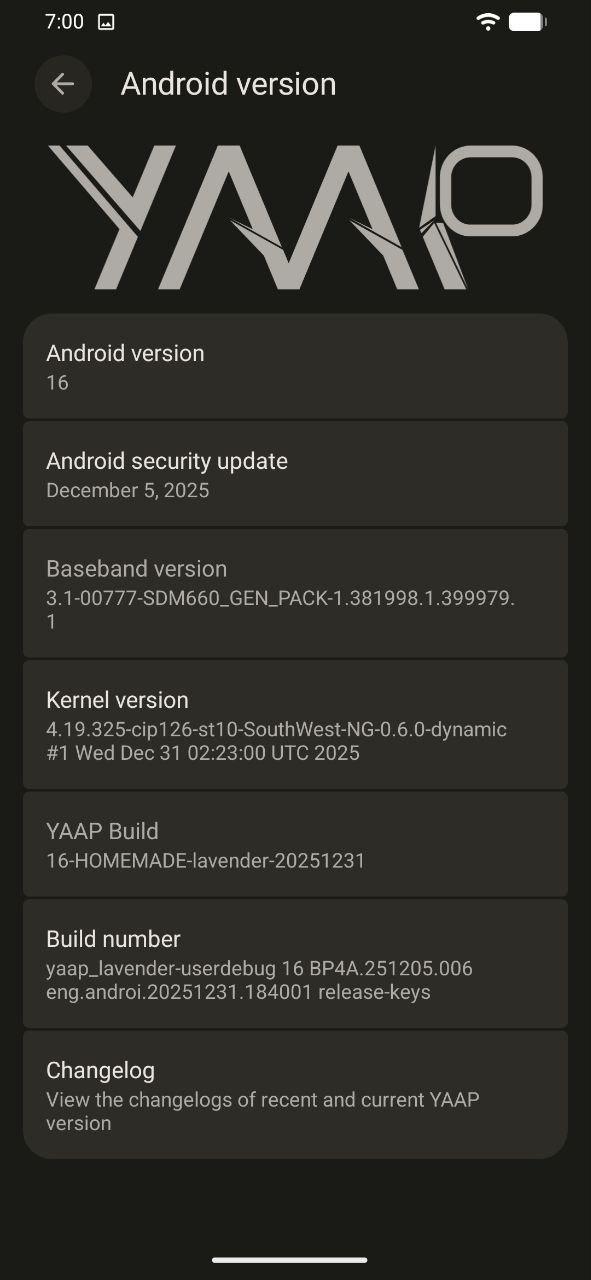The image size is (591, 1280).
Task: Tap the Android version page title
Action: point(228,84)
